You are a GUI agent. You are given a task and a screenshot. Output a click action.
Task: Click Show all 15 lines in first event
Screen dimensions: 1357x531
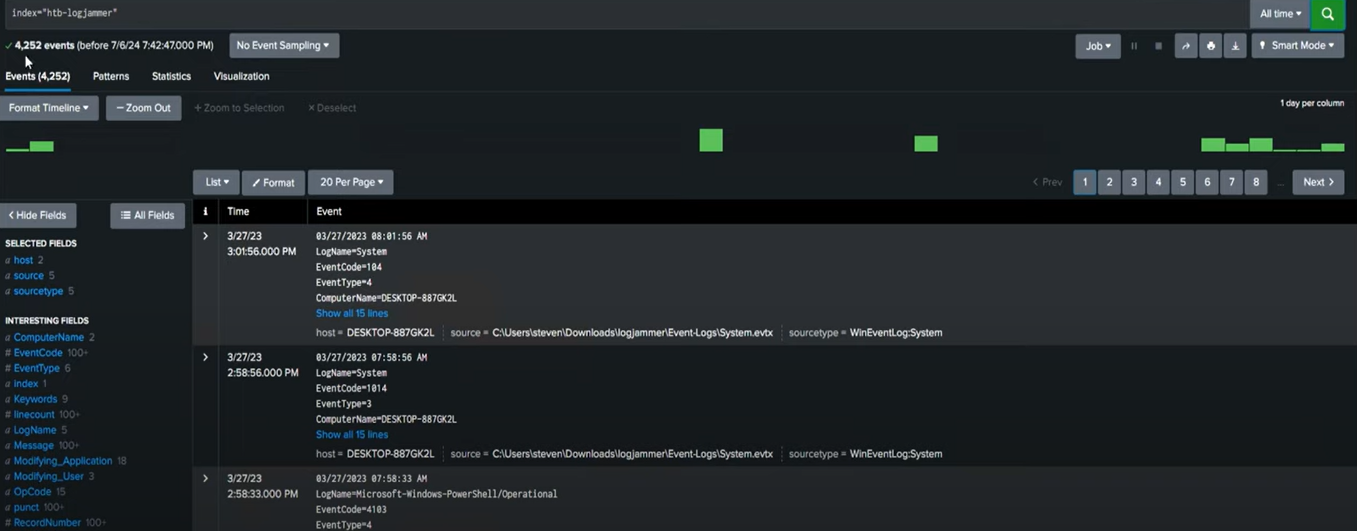[x=352, y=313]
